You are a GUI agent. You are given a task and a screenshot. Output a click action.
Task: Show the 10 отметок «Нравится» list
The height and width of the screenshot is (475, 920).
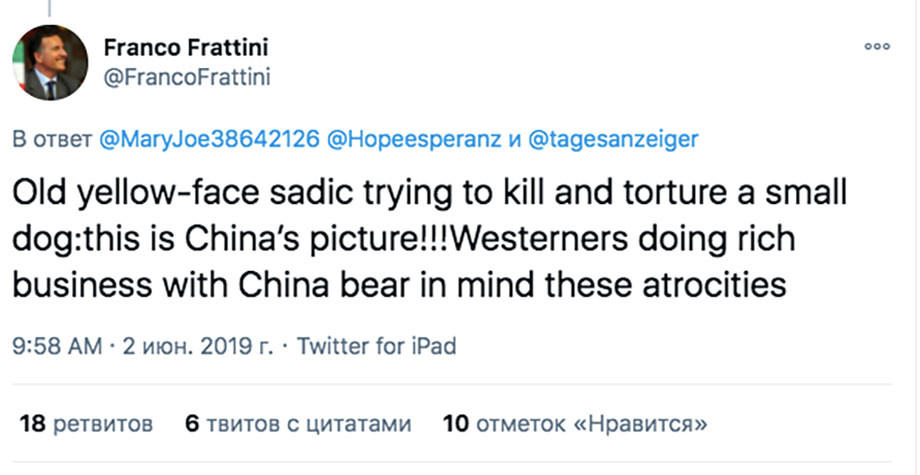(x=575, y=423)
